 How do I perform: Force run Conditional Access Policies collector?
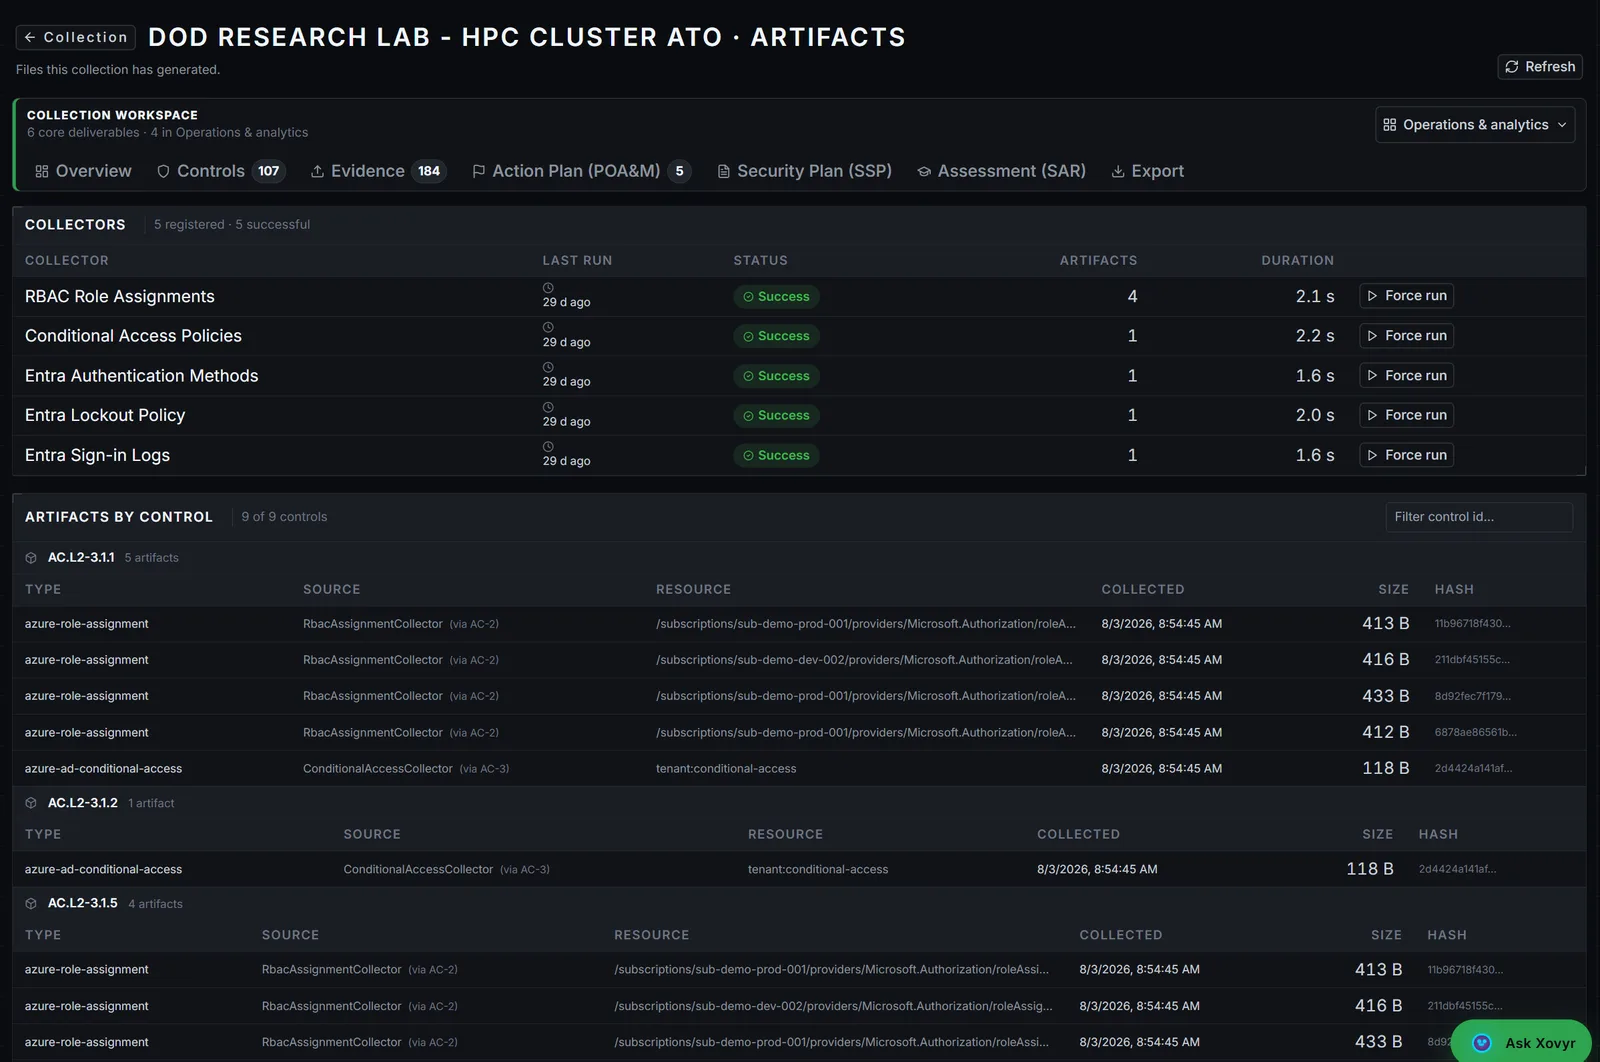pyautogui.click(x=1406, y=336)
